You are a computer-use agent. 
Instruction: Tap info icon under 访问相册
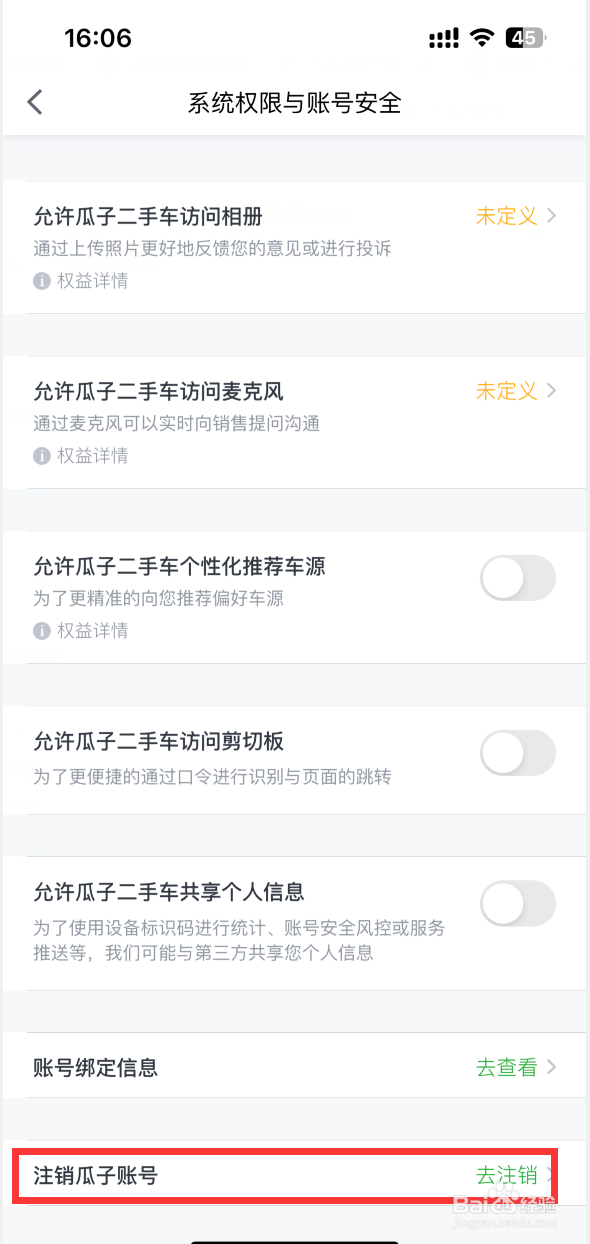pyautogui.click(x=42, y=282)
